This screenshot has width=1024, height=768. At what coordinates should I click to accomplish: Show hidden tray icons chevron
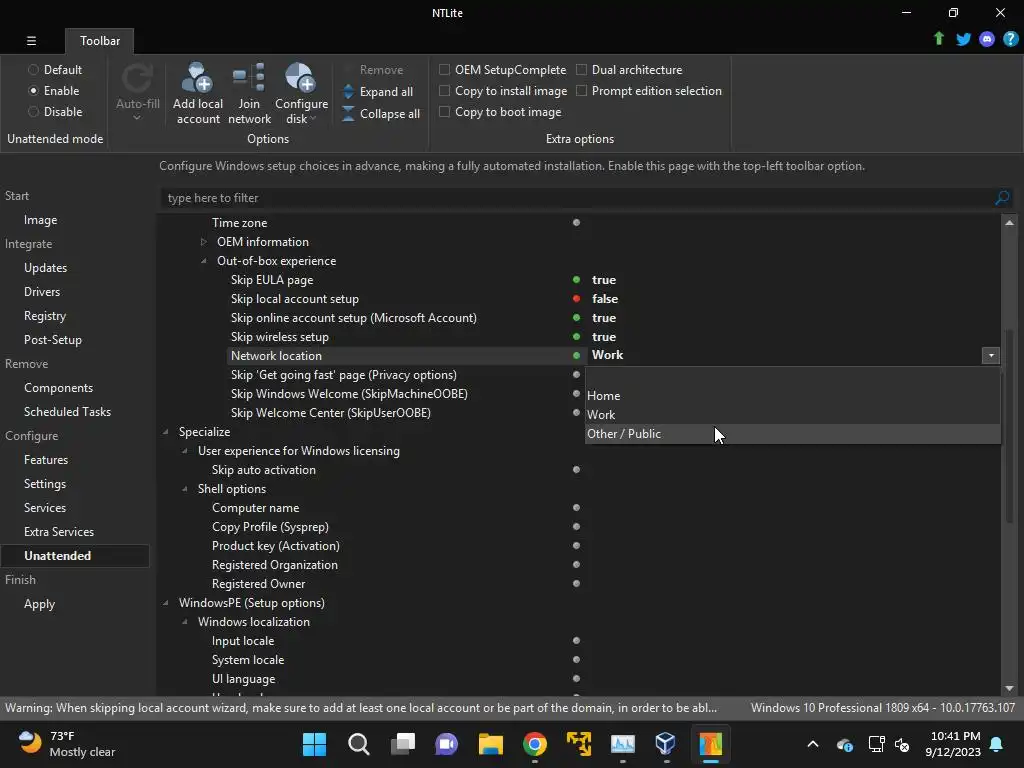(x=813, y=744)
